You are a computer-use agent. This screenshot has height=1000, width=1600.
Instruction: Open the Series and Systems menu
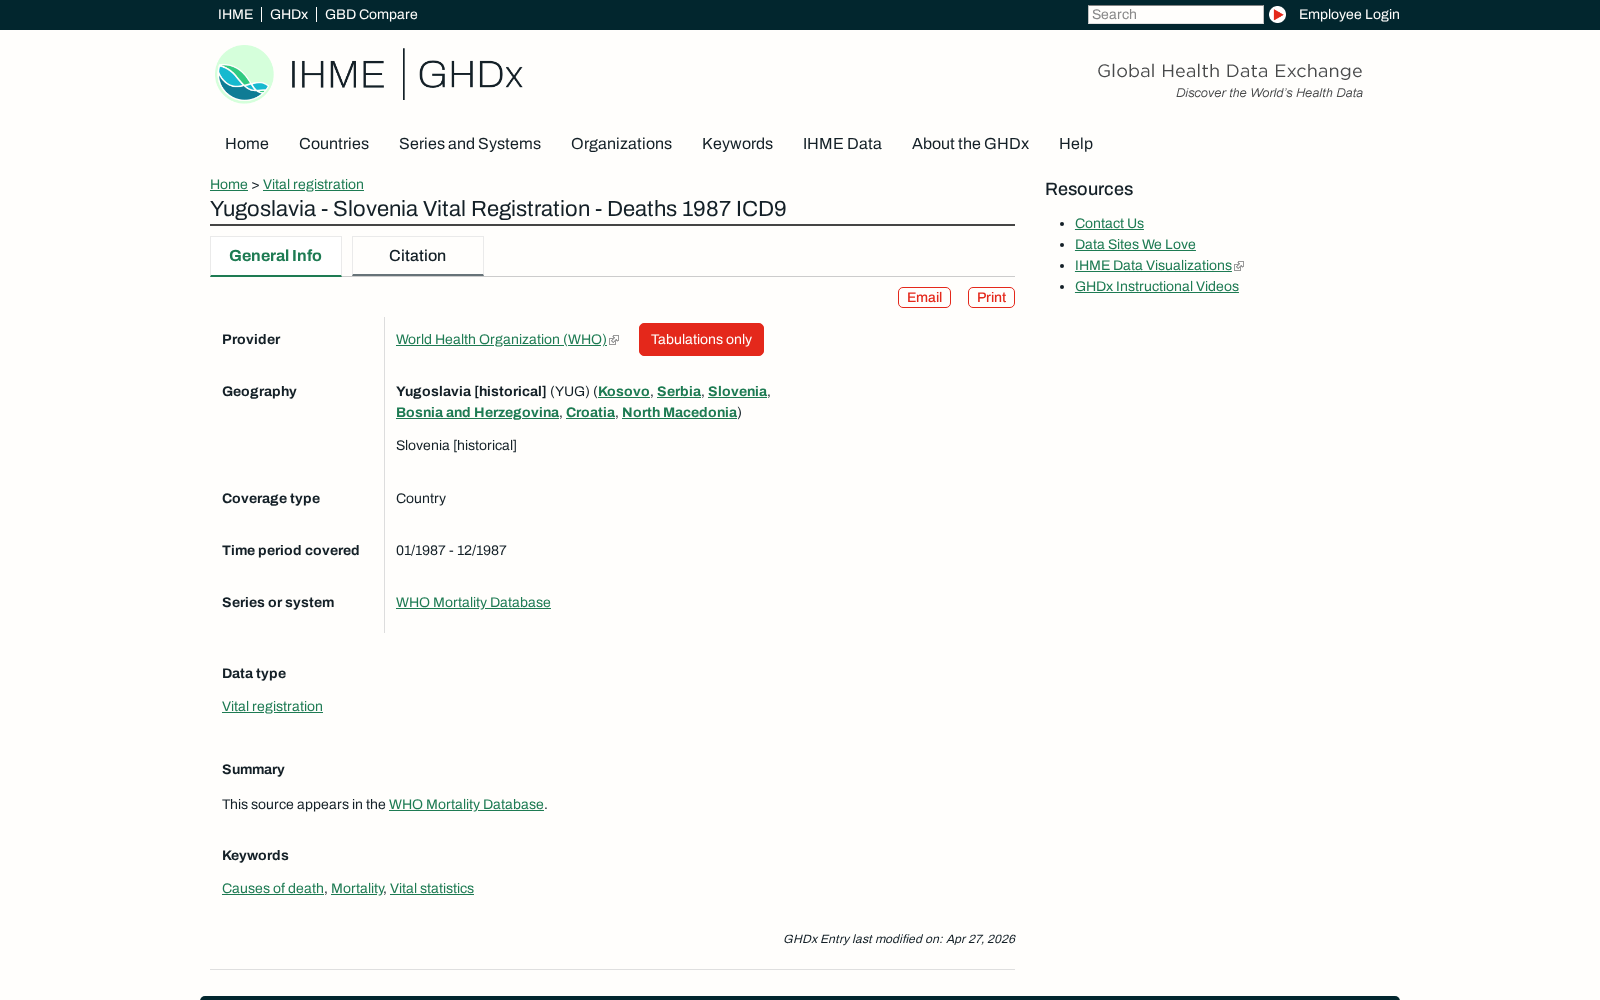tap(470, 144)
